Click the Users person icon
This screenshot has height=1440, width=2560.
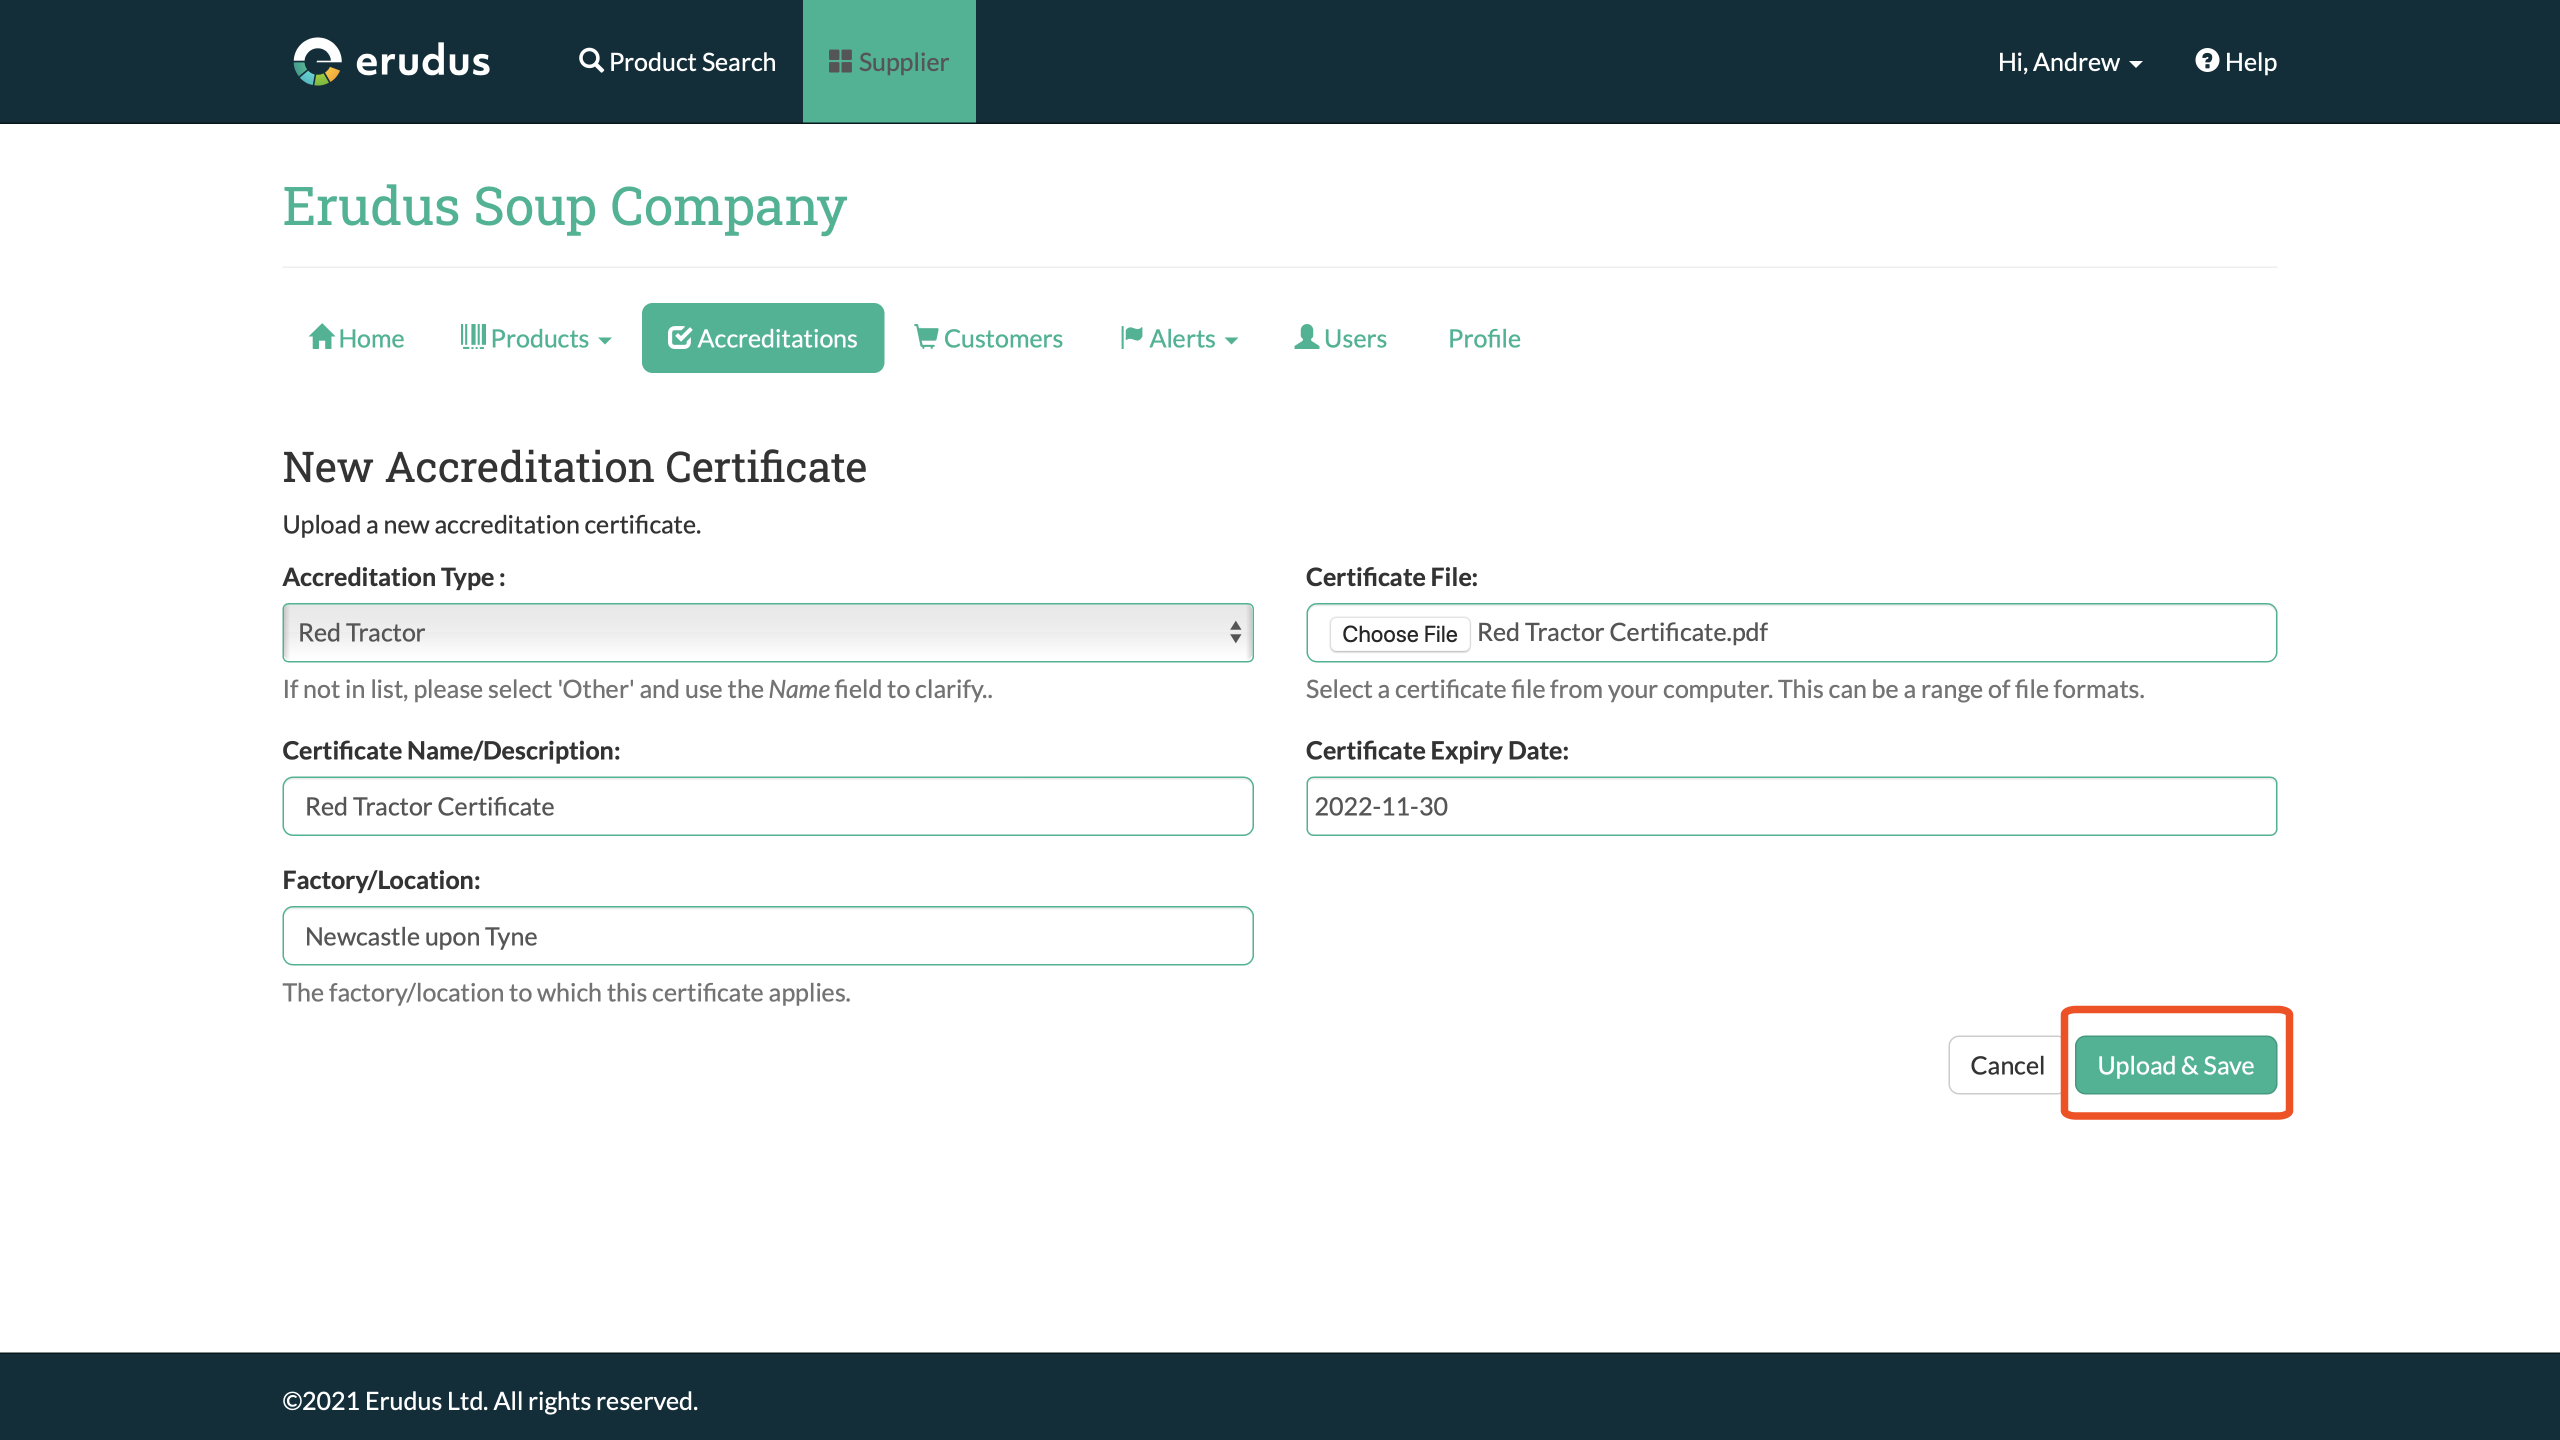pos(1306,337)
